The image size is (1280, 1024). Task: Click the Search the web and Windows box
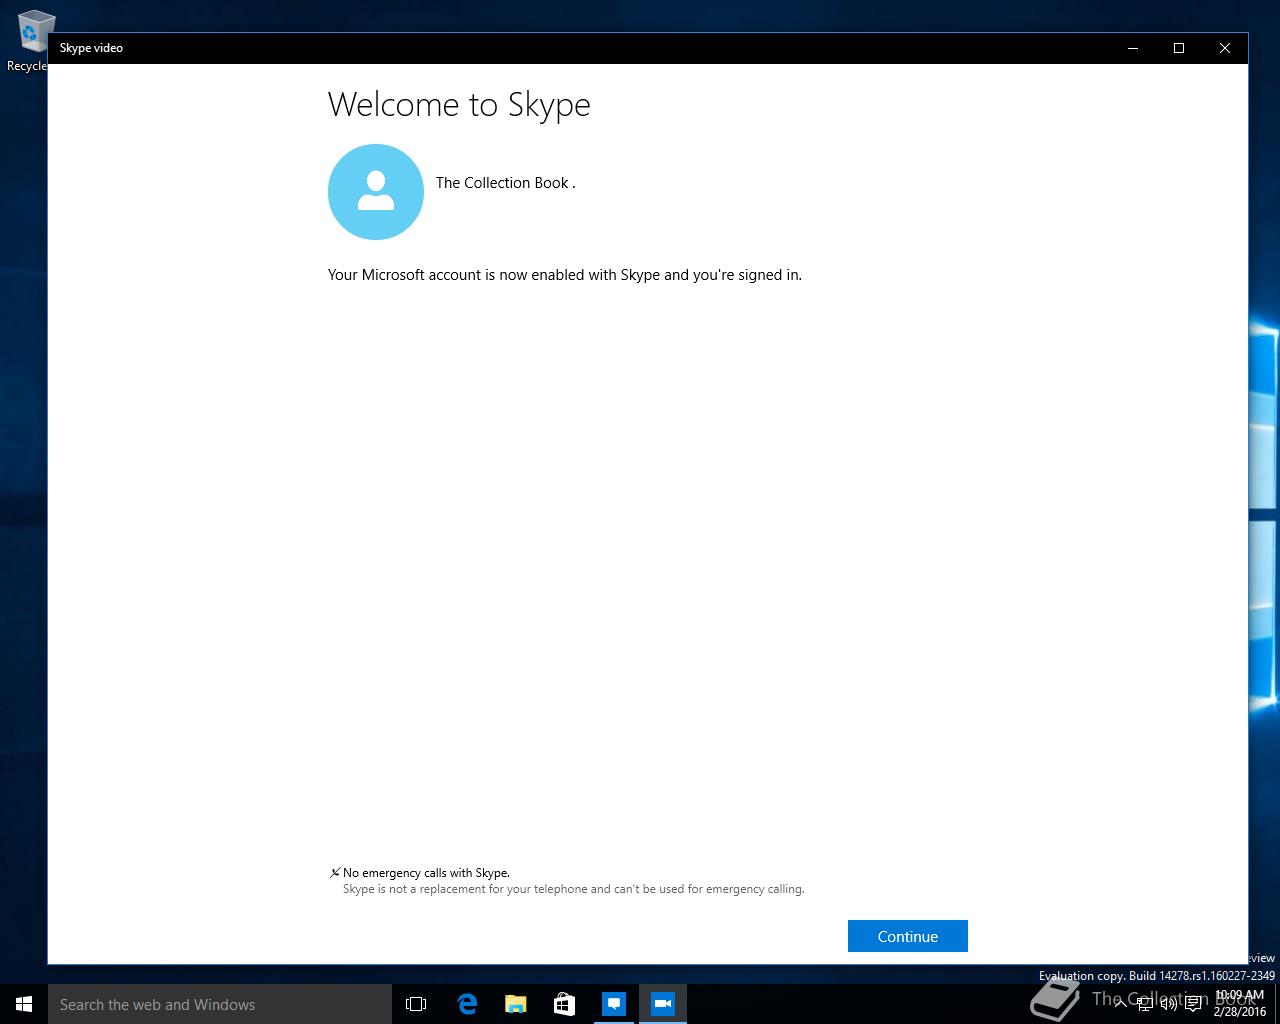[x=220, y=1004]
